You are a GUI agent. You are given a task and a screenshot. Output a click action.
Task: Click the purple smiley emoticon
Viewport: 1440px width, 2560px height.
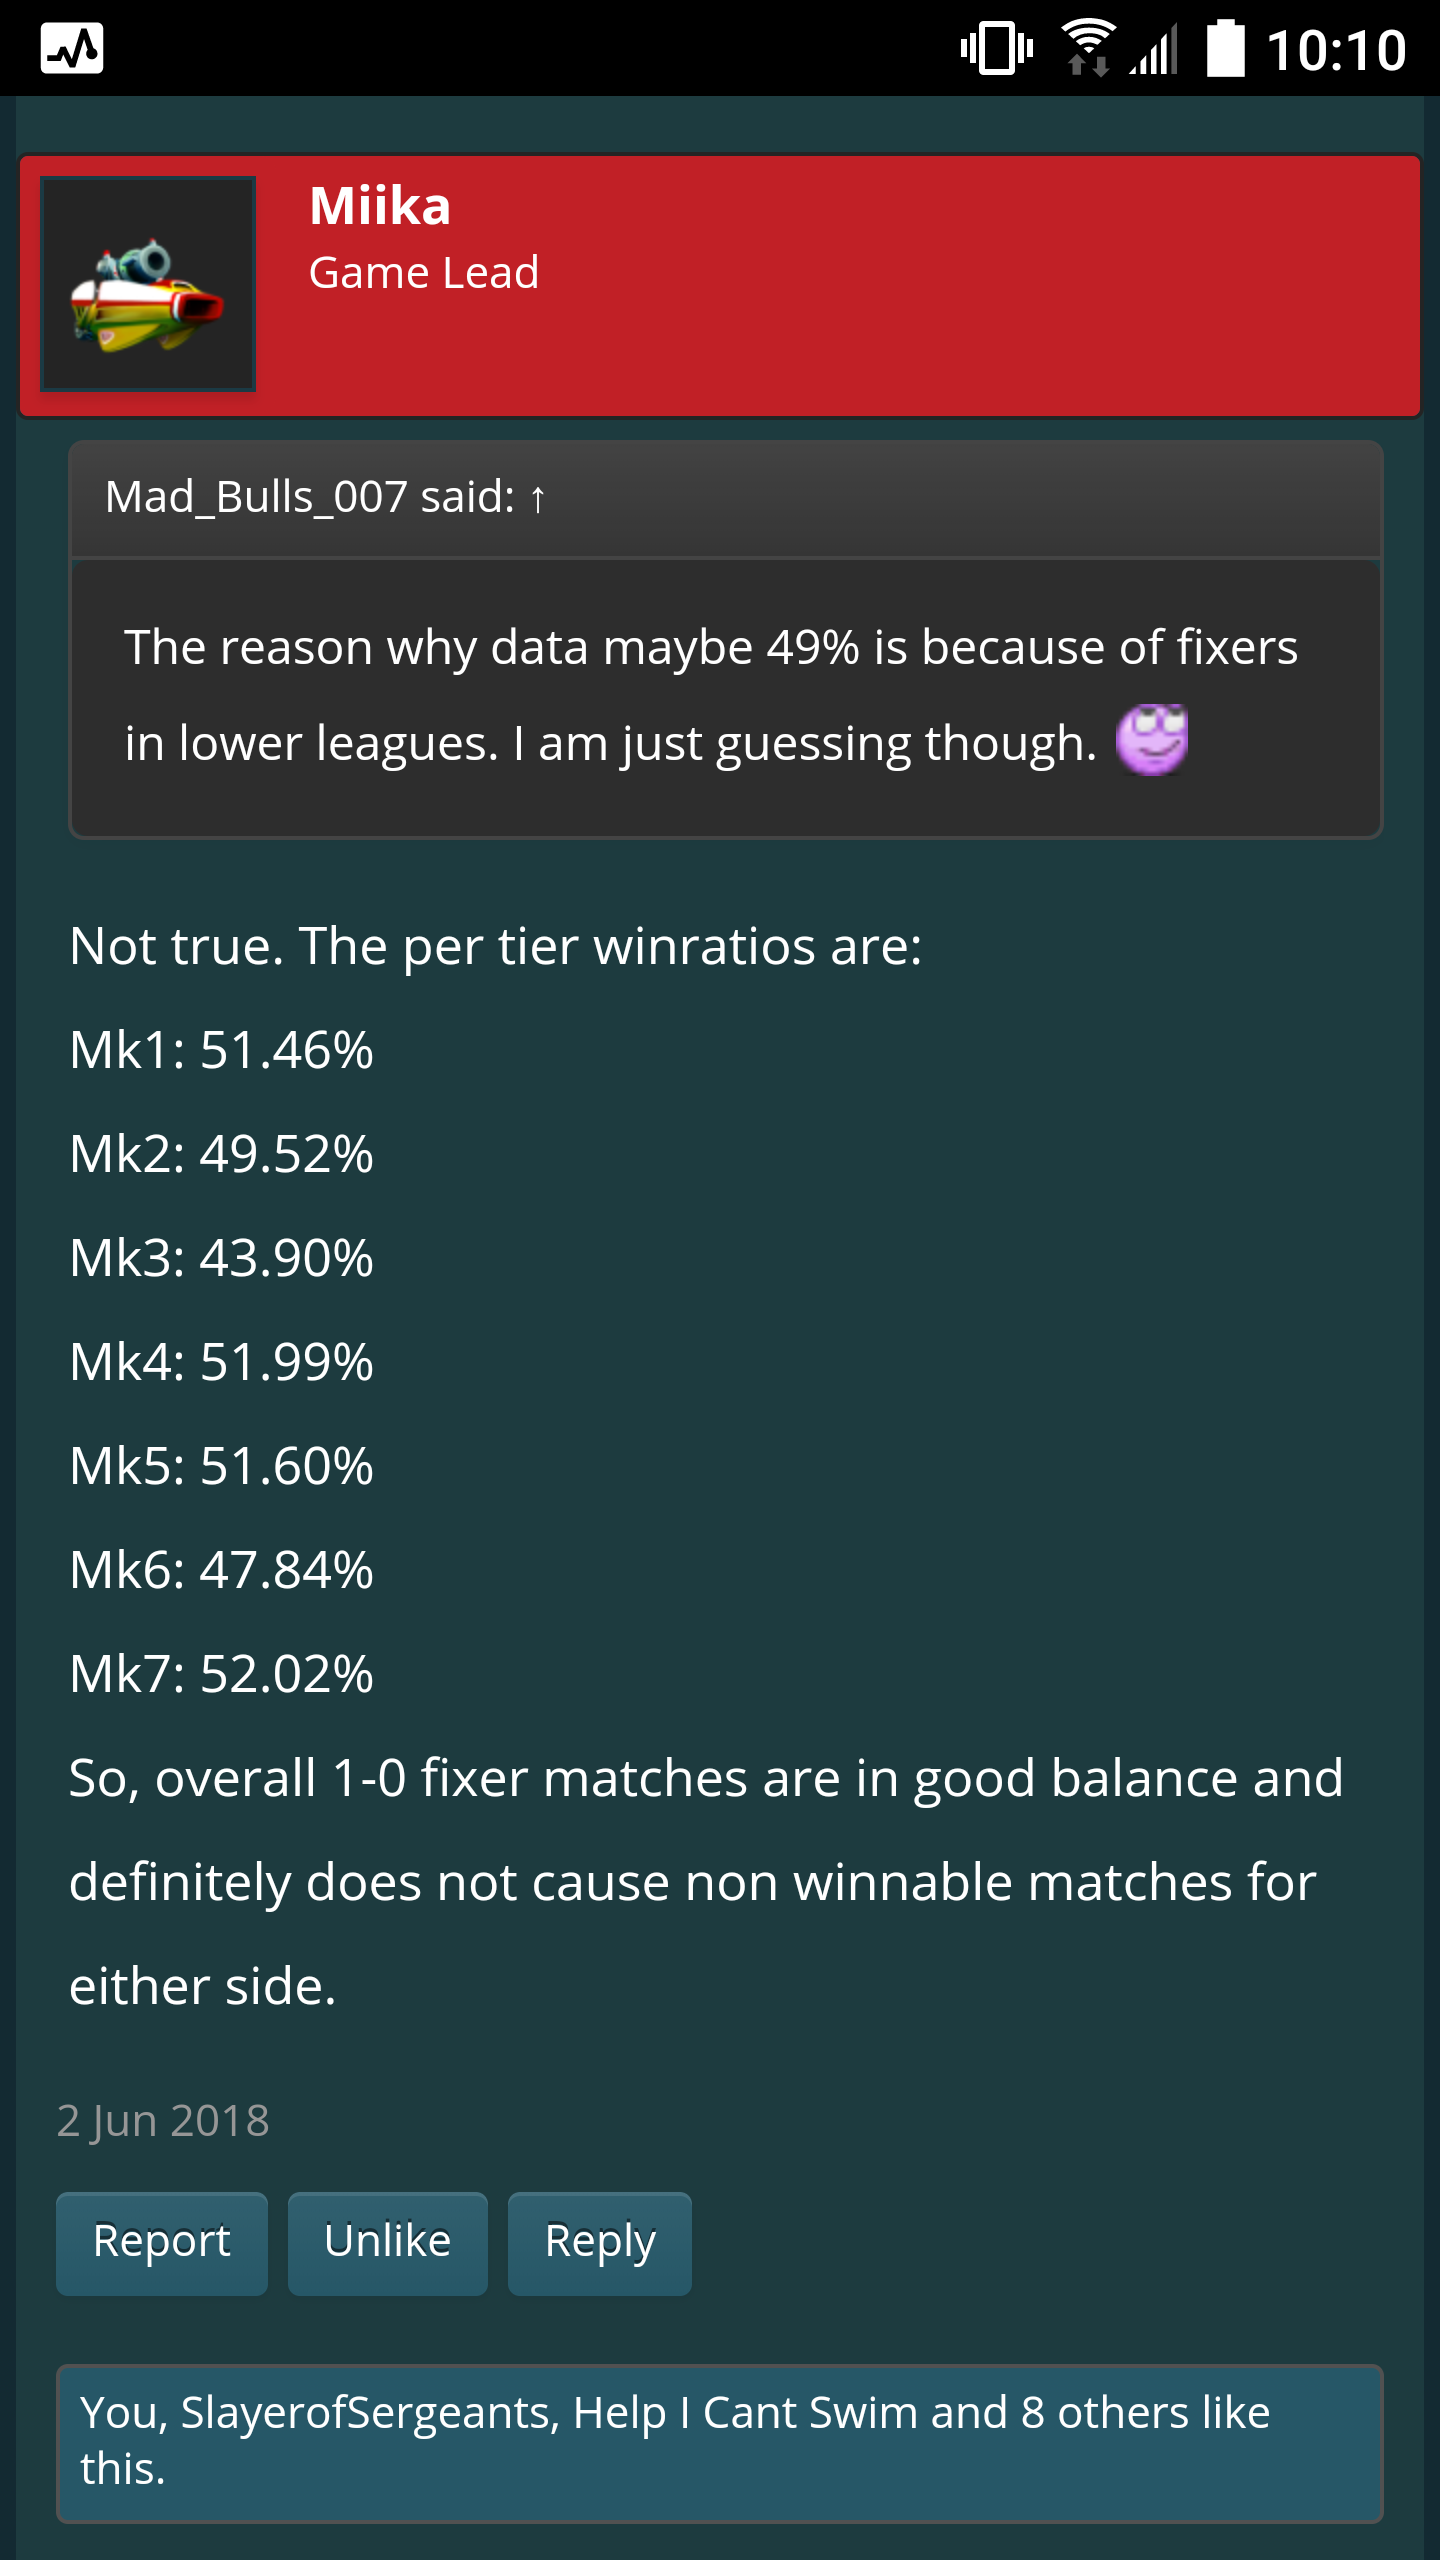pos(1151,740)
